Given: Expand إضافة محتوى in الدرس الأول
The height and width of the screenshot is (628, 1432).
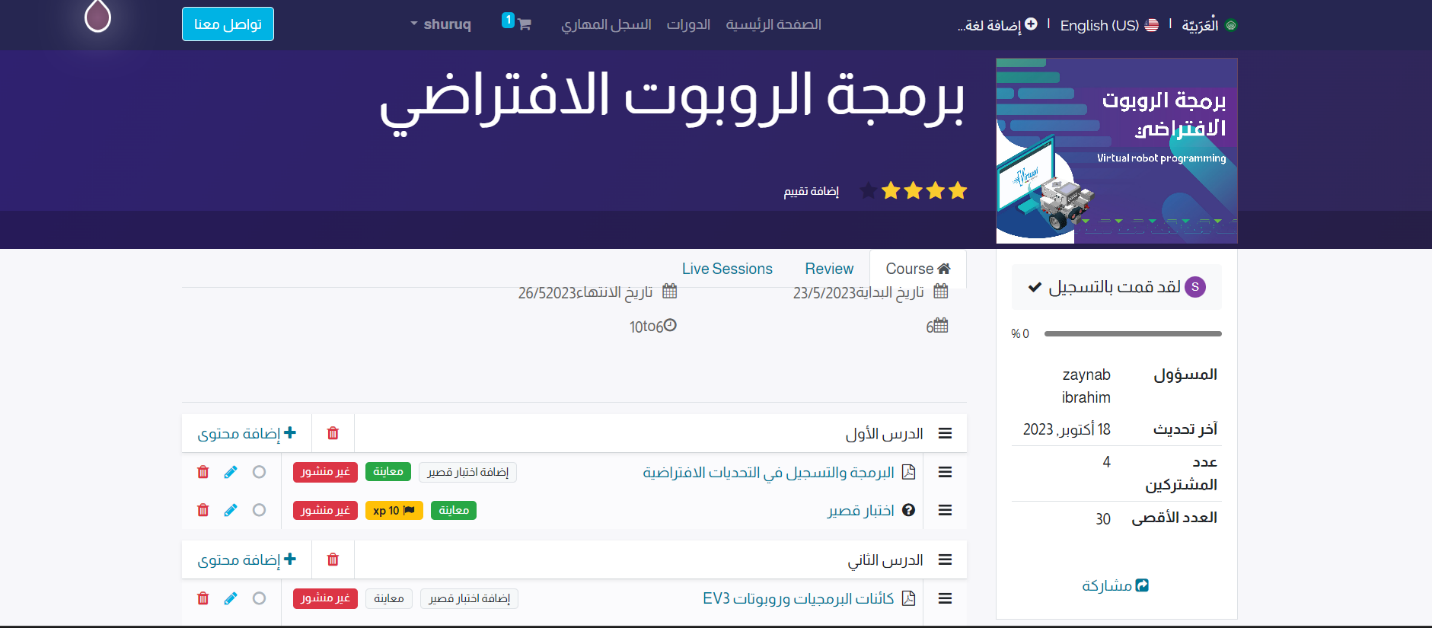Looking at the screenshot, I should click(247, 433).
